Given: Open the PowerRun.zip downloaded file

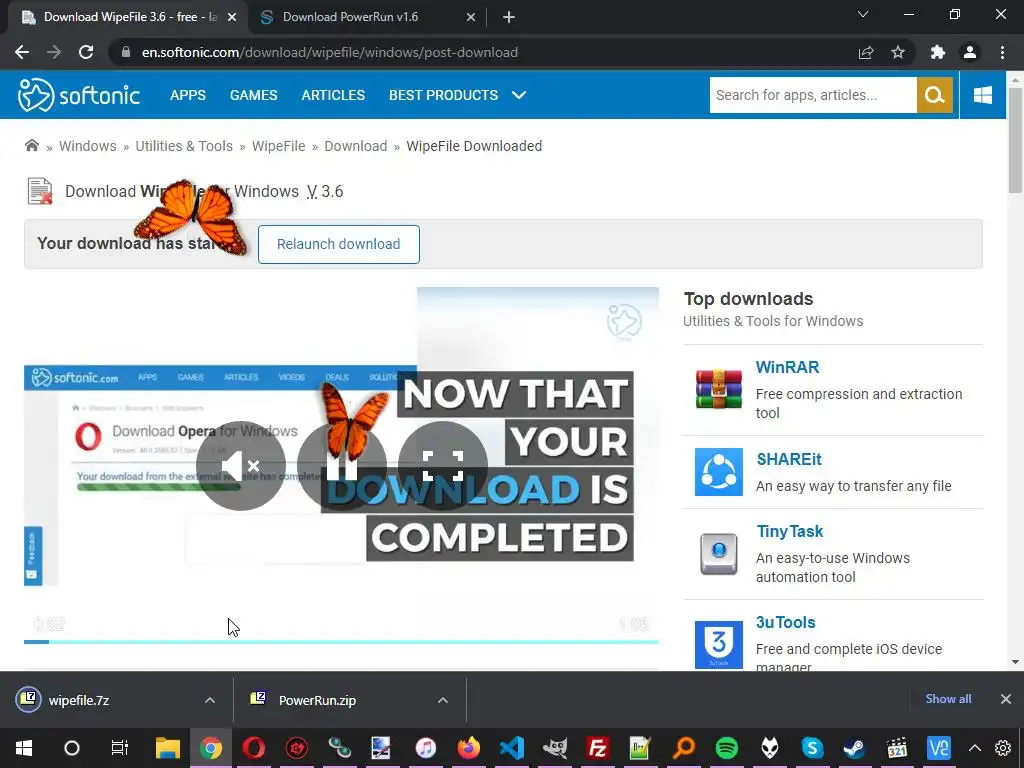Looking at the screenshot, I should (x=317, y=700).
